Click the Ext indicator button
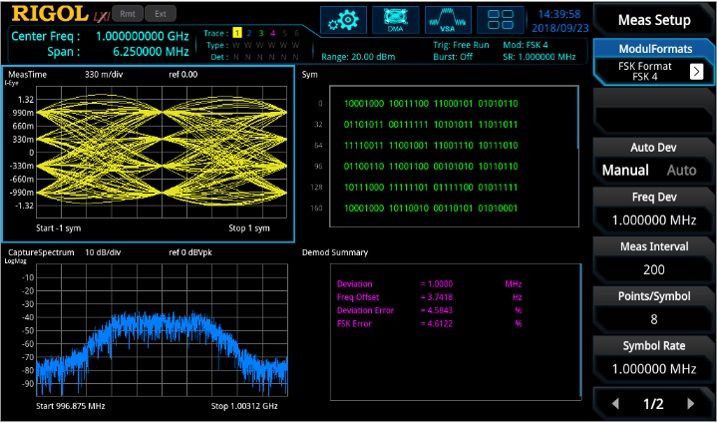The height and width of the screenshot is (423, 717). pyautogui.click(x=160, y=14)
